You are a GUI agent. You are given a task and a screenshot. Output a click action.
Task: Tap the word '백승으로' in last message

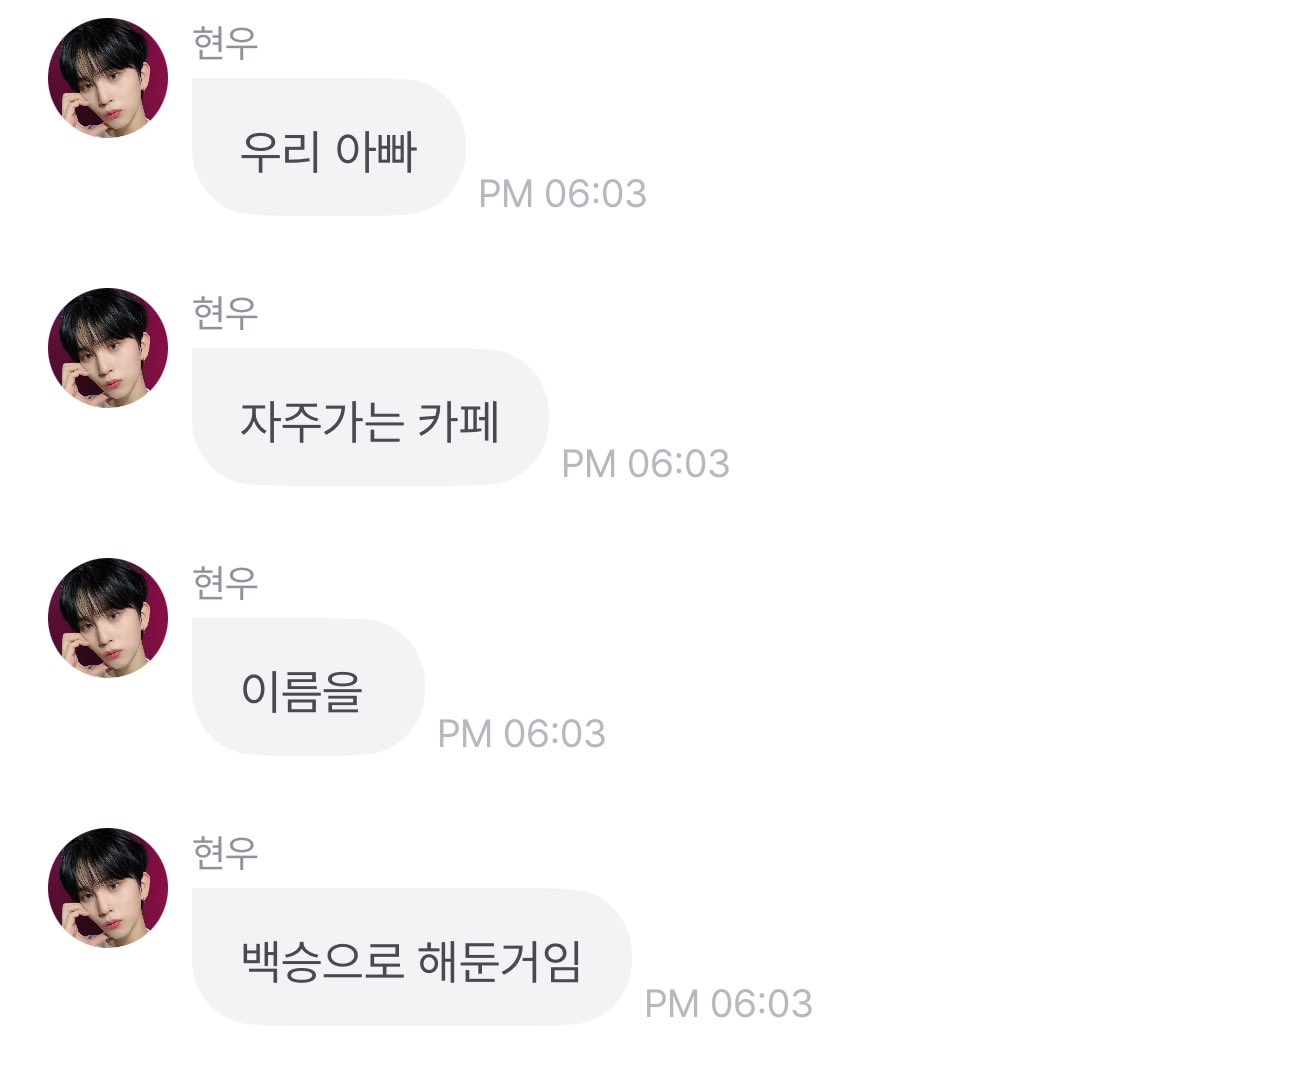[322, 961]
